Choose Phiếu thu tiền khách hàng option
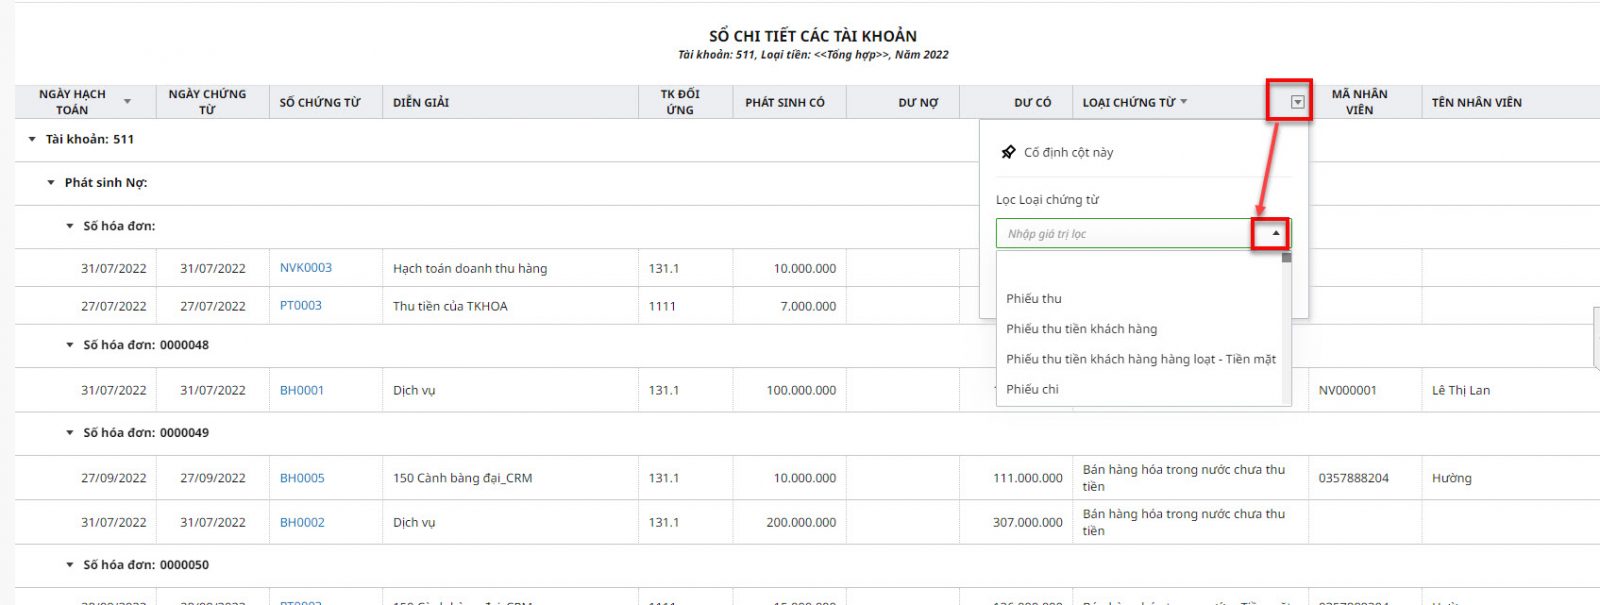Screen dimensions: 1600x605 click(x=1081, y=329)
